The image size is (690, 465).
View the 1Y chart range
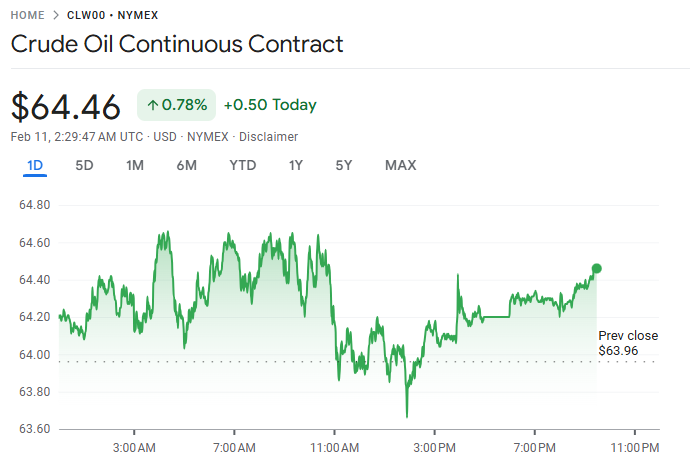click(295, 165)
